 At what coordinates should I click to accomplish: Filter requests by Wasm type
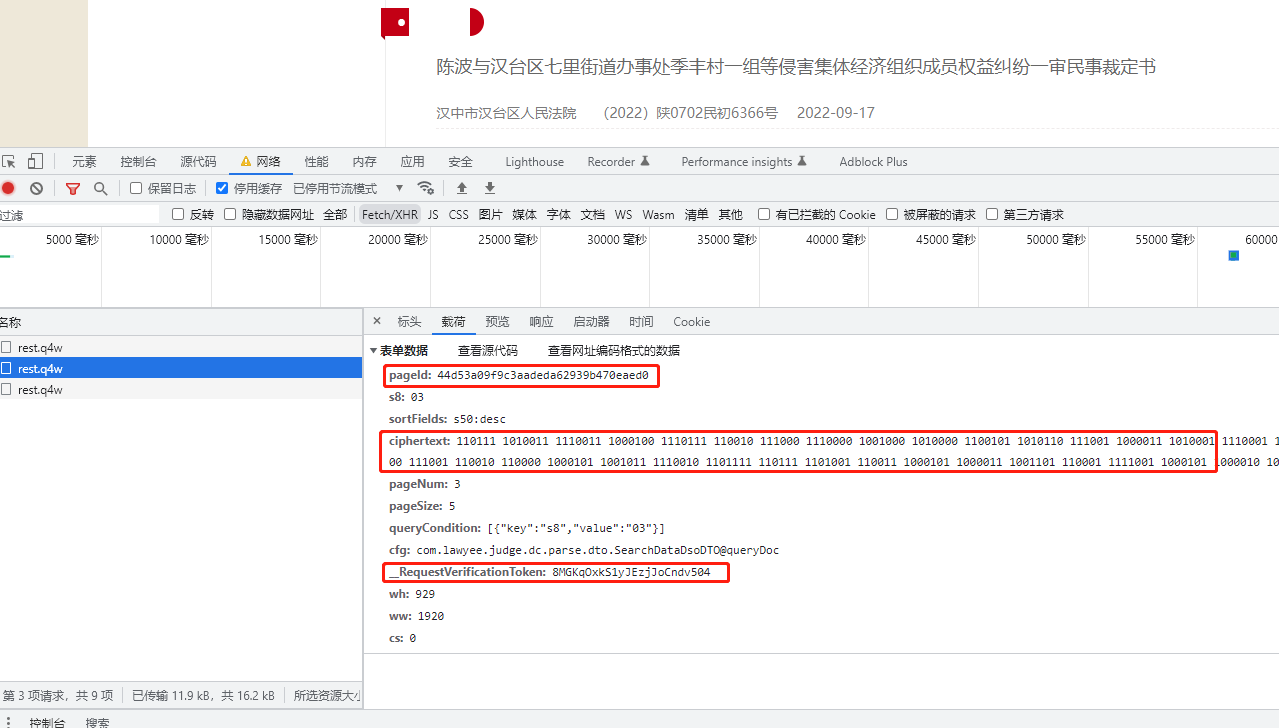(x=658, y=214)
